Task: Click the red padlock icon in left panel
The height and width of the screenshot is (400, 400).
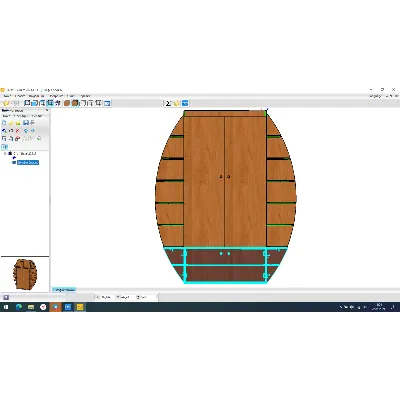Action: [18, 139]
